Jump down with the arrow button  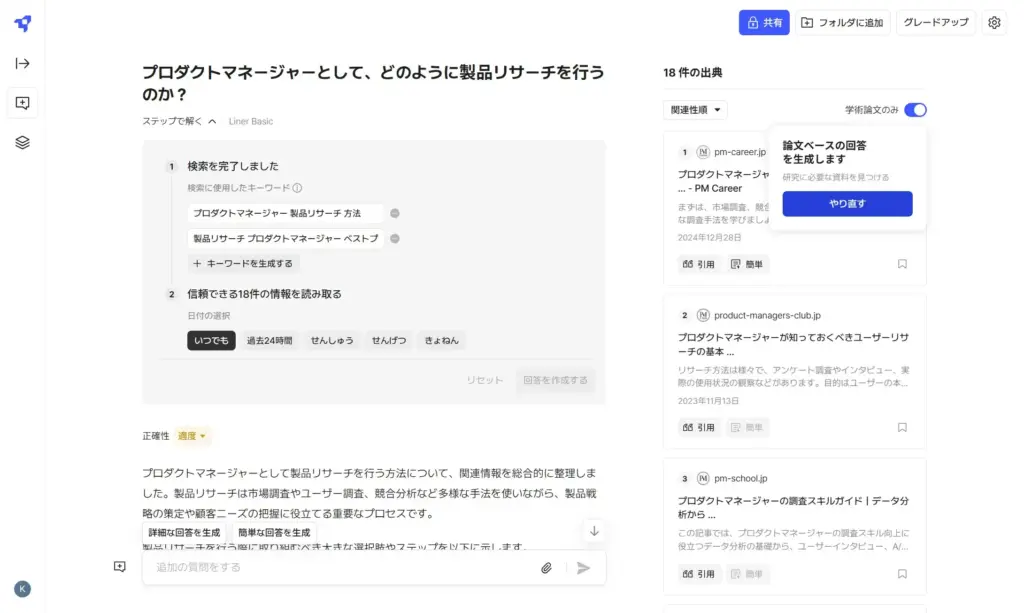[x=594, y=531]
